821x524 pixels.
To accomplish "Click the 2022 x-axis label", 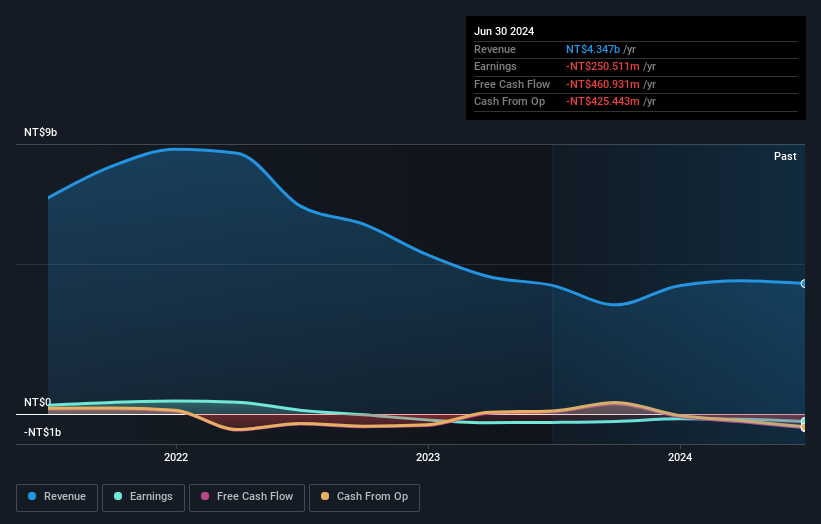I will tap(176, 457).
